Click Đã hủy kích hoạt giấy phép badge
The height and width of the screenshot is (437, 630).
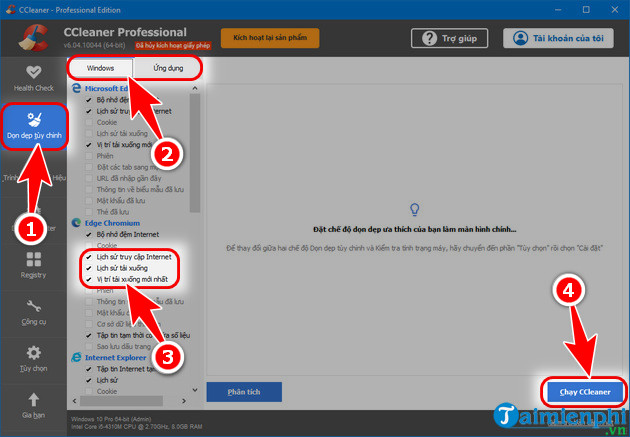coord(173,45)
